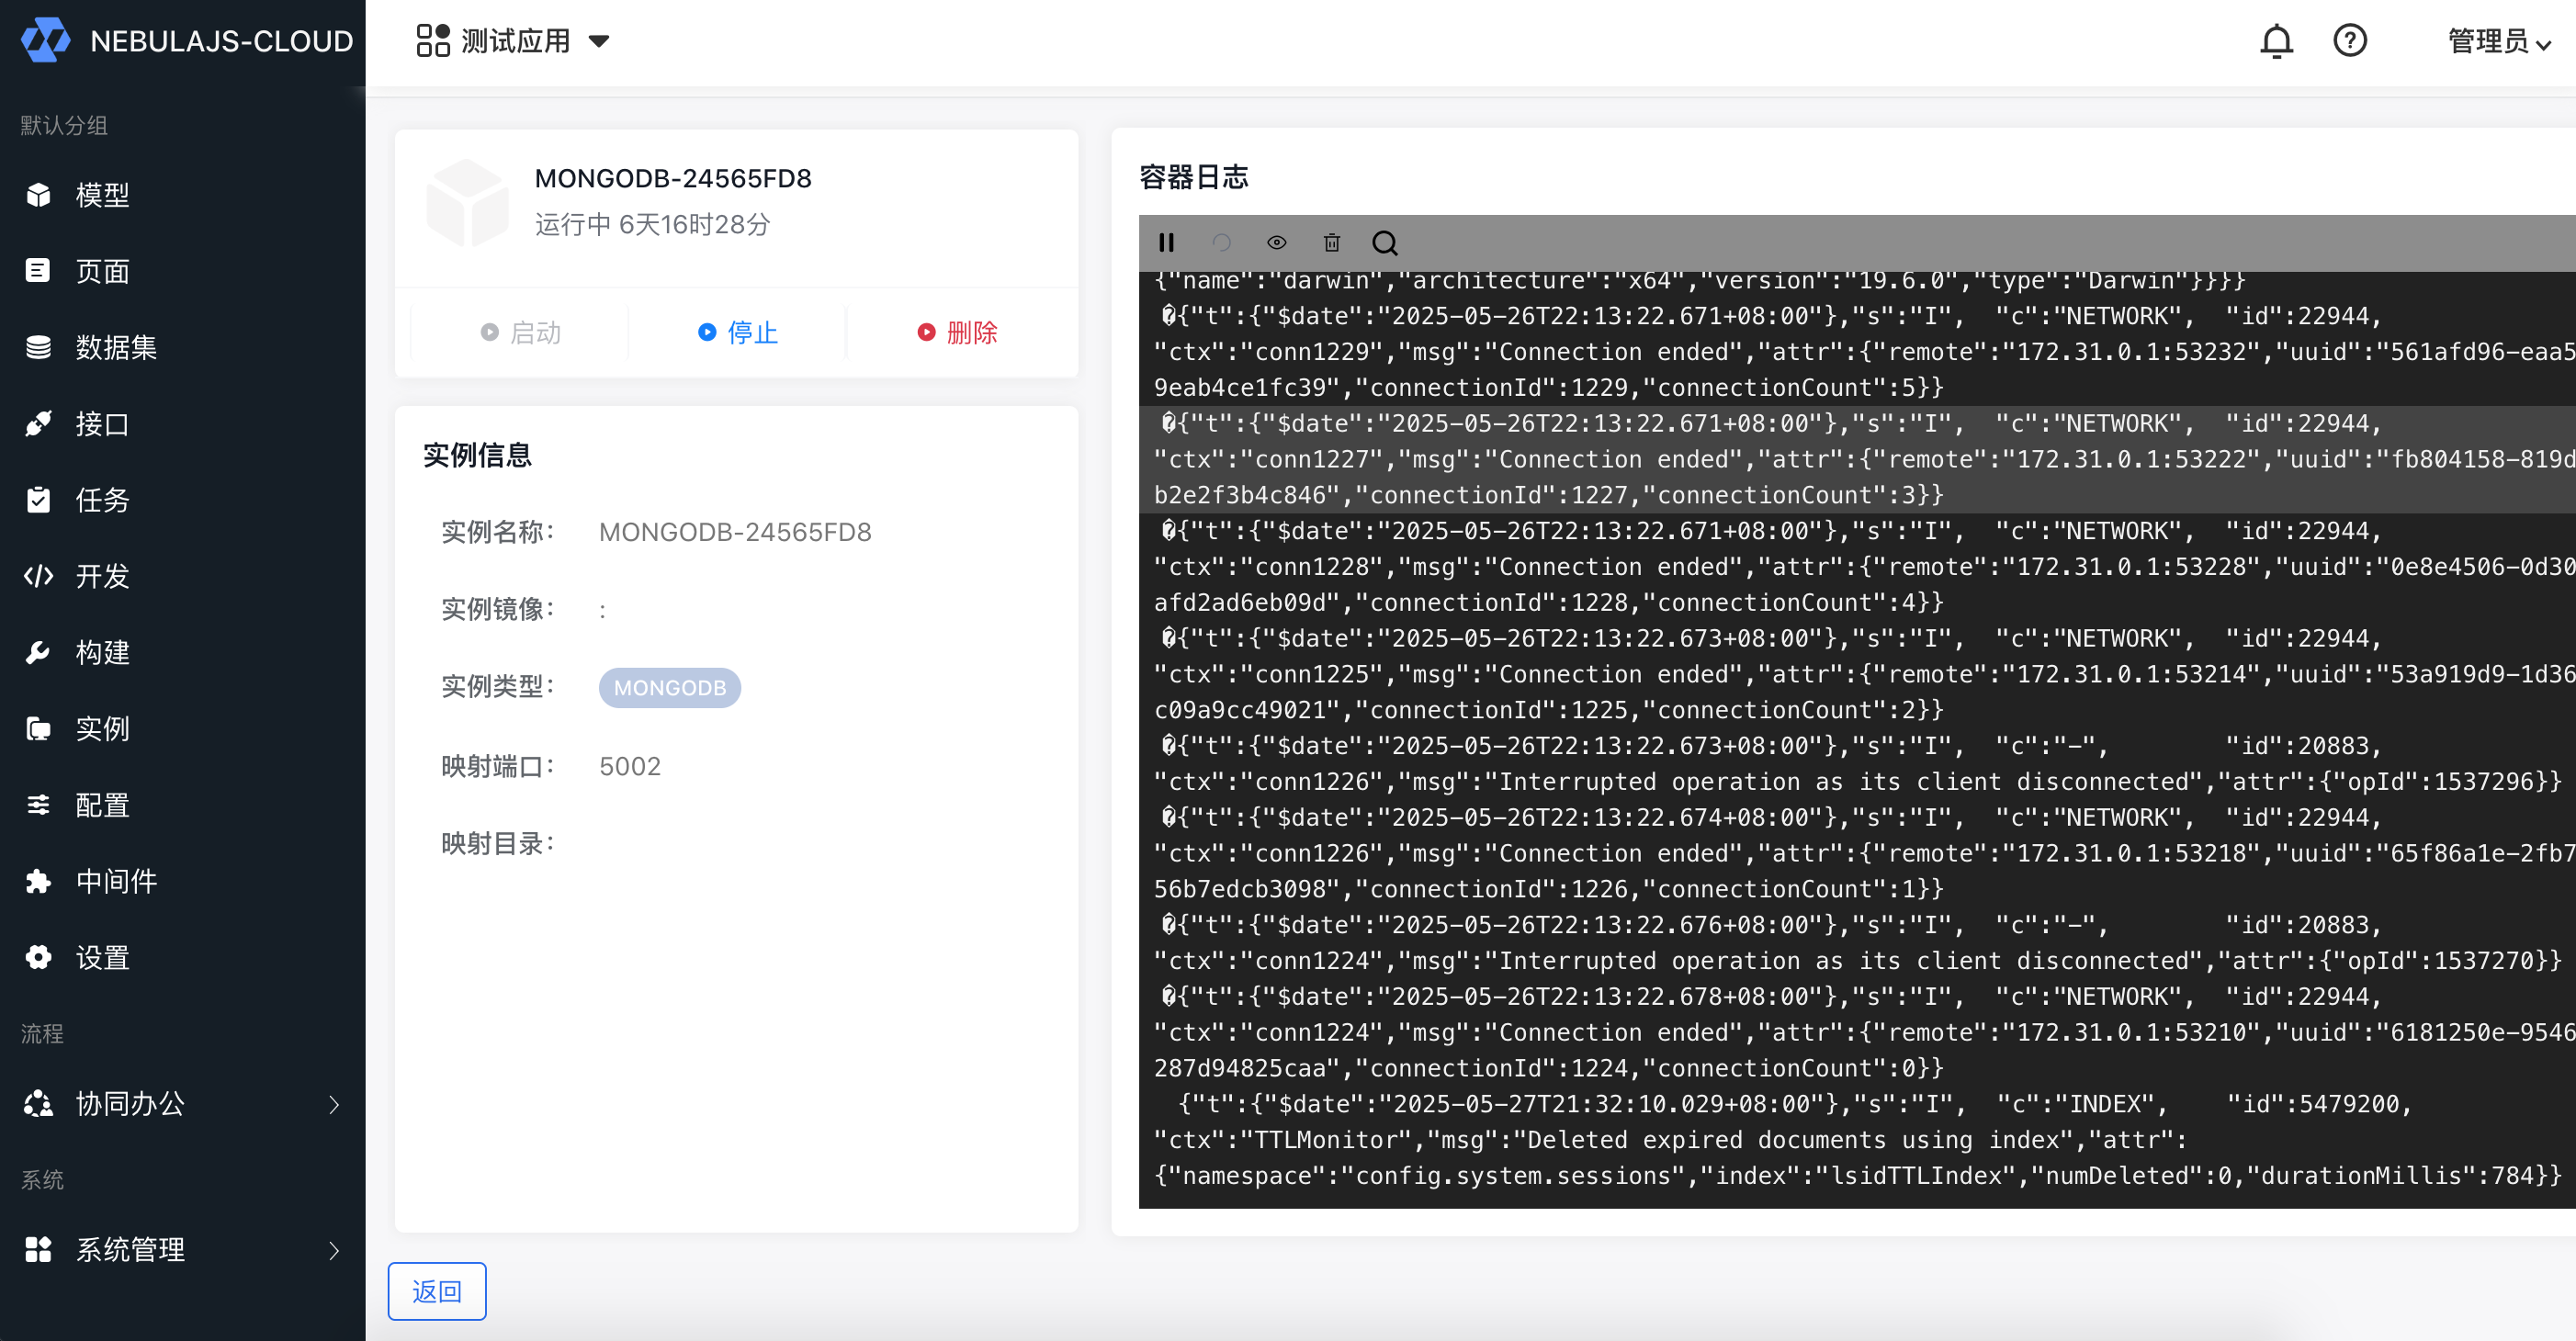The image size is (2576, 1341).
Task: Search logs using the magnifier icon
Action: tap(1385, 242)
